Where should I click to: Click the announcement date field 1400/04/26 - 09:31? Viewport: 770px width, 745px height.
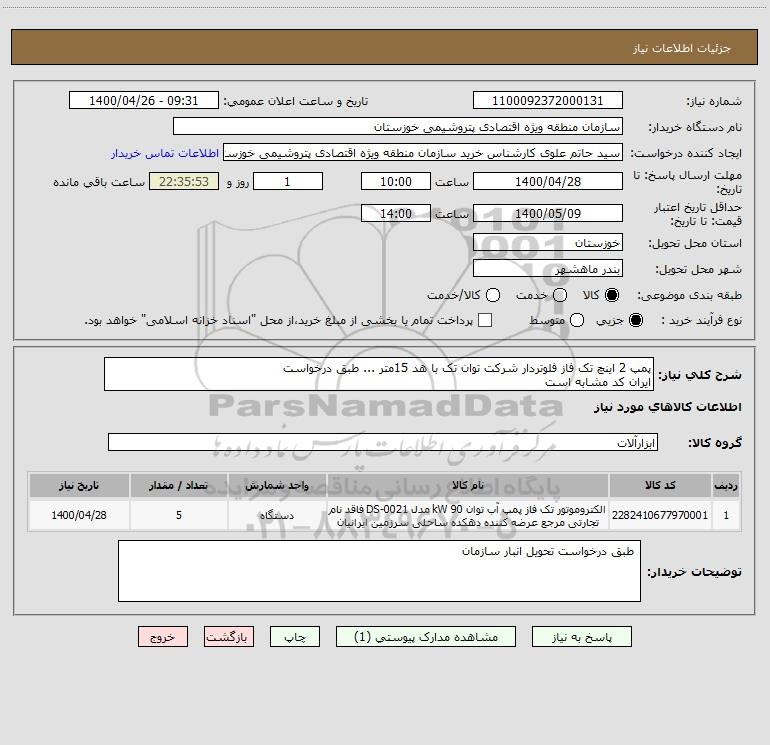143,100
